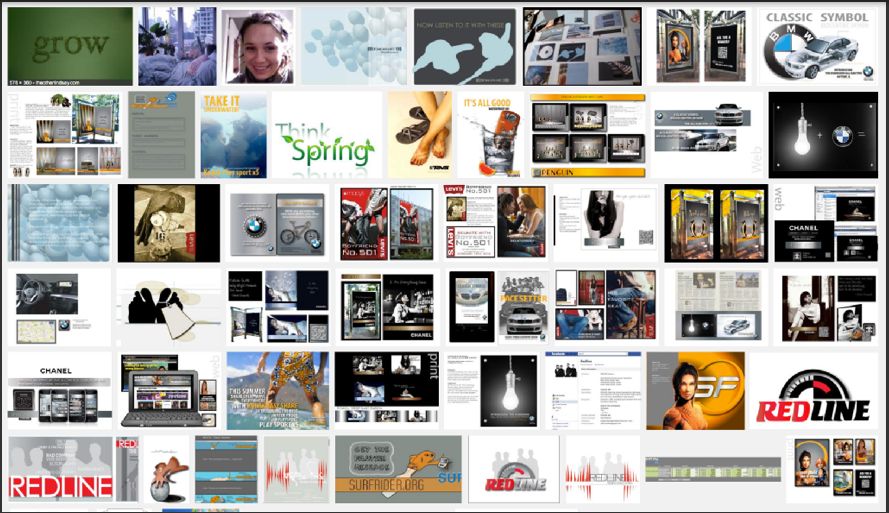889x513 pixels.
Task: Open the green "grow" thumbnail
Action: click(70, 46)
